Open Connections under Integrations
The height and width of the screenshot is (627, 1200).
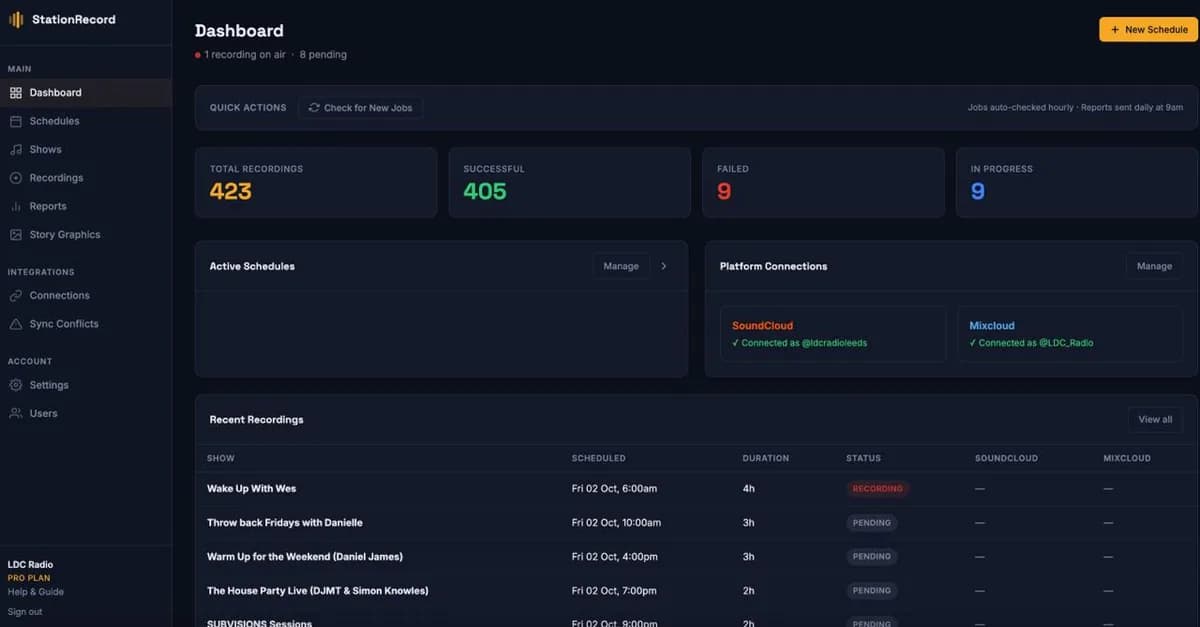click(86, 296)
